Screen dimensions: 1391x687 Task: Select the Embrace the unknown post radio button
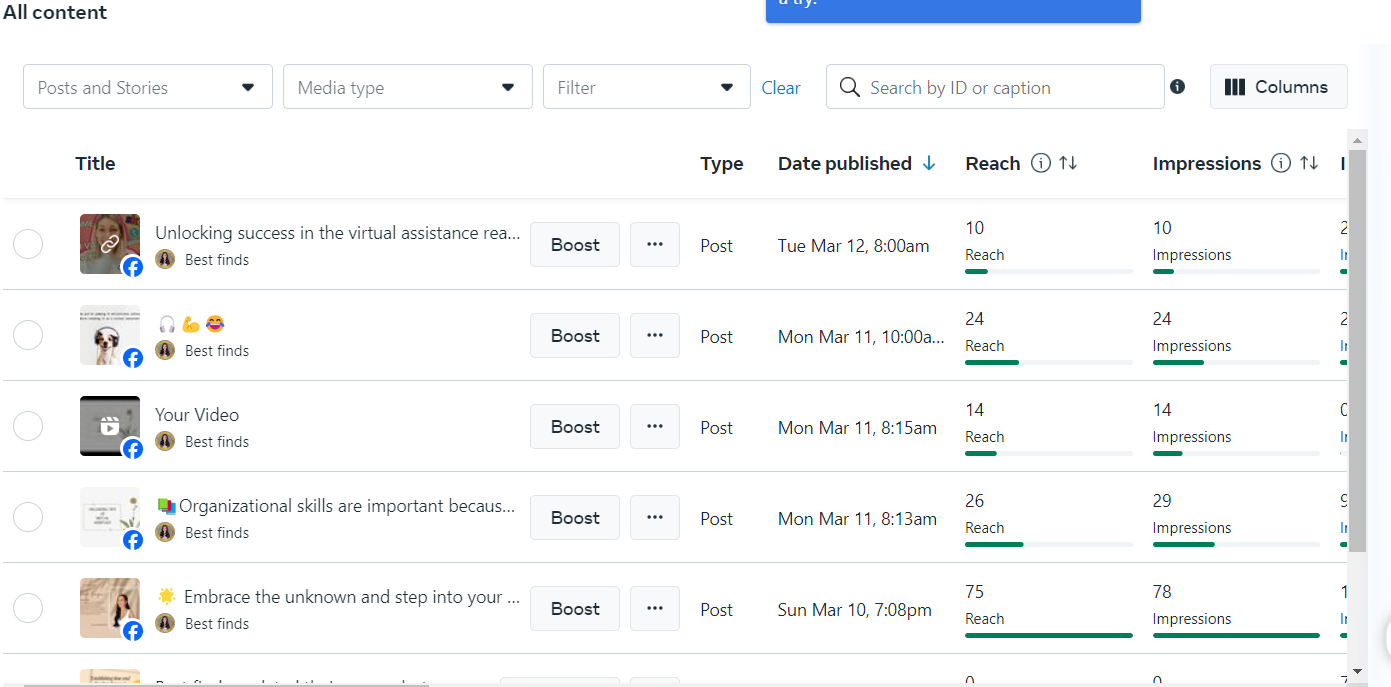pos(28,608)
